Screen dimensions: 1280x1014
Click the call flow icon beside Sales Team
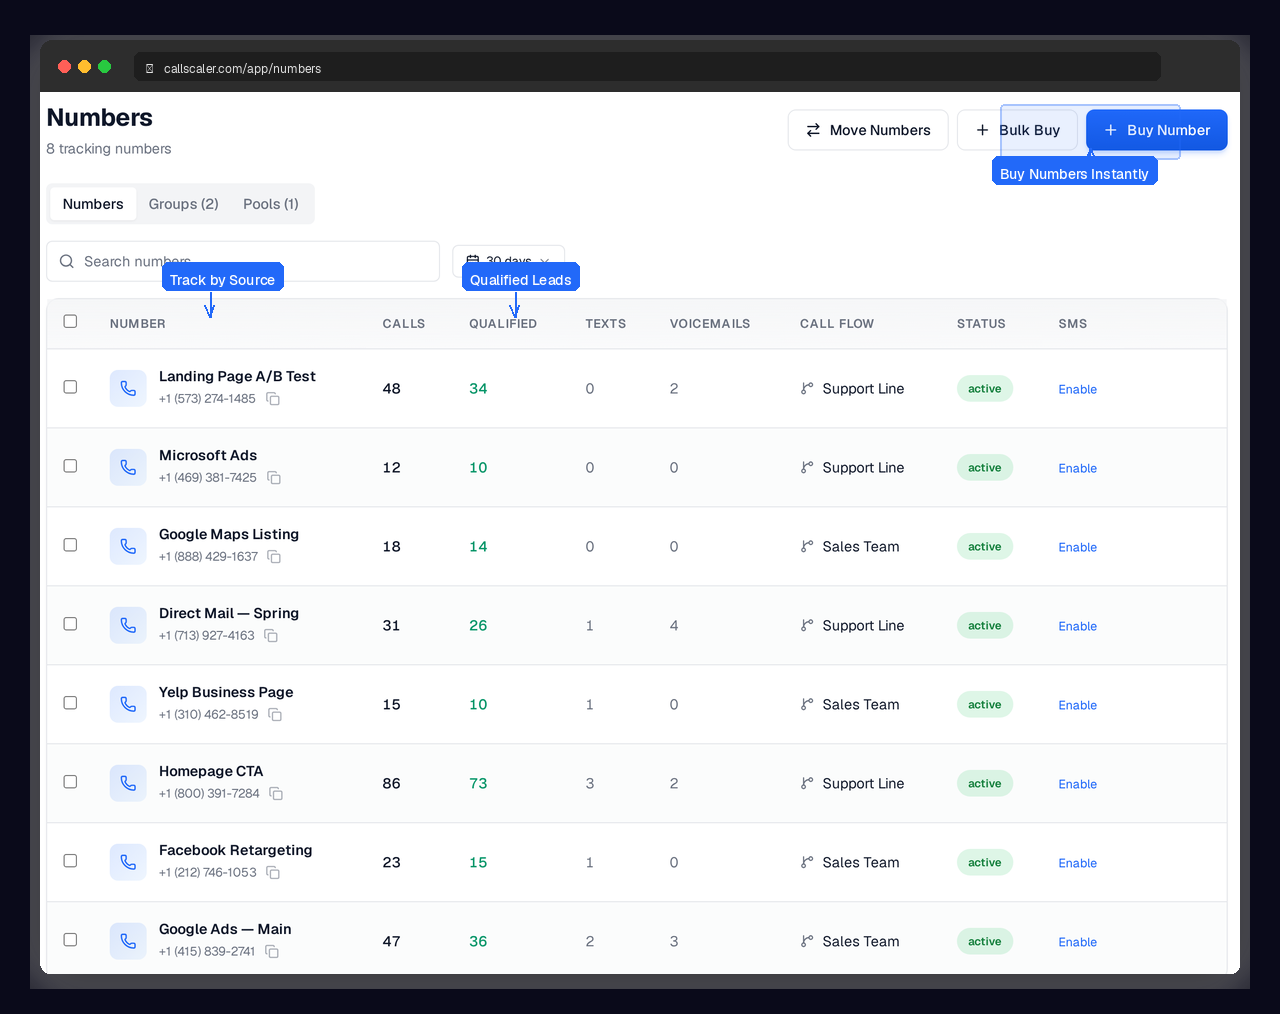[x=806, y=546]
